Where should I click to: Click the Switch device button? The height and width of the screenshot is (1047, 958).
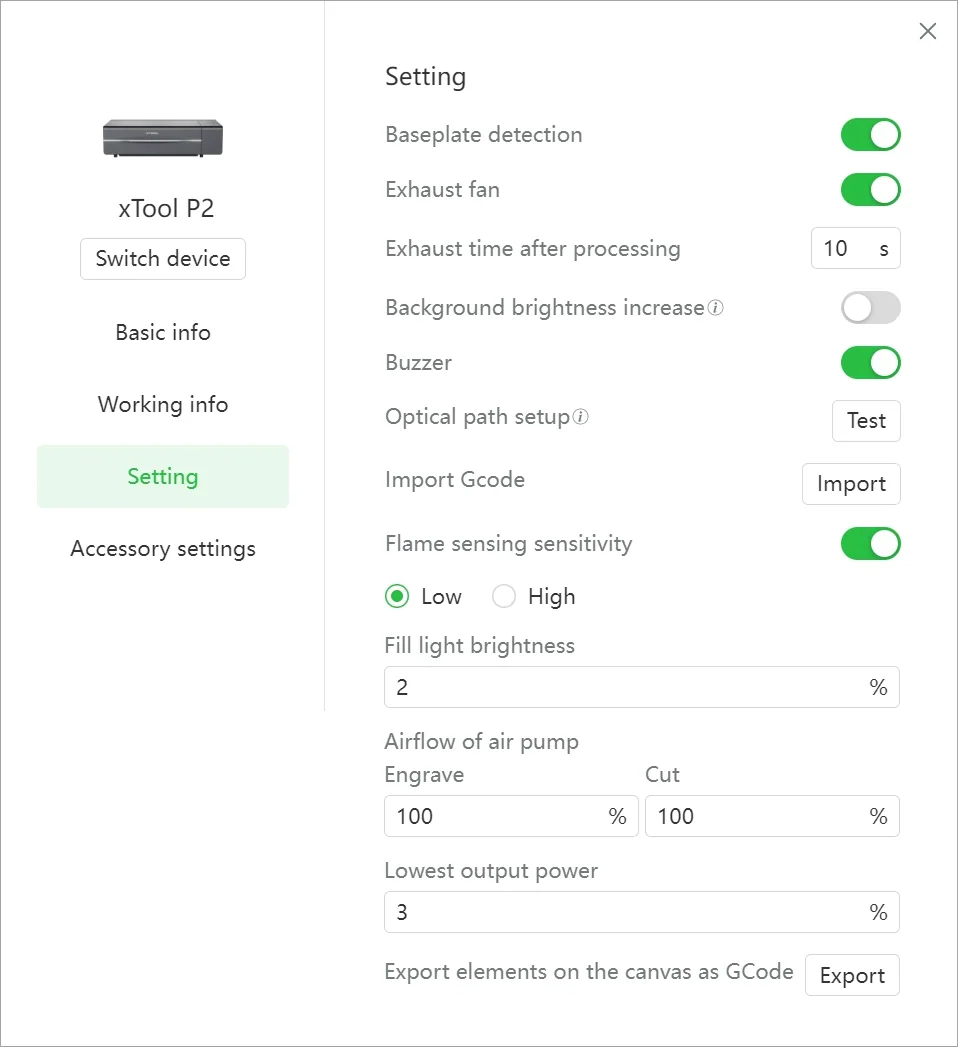point(163,258)
